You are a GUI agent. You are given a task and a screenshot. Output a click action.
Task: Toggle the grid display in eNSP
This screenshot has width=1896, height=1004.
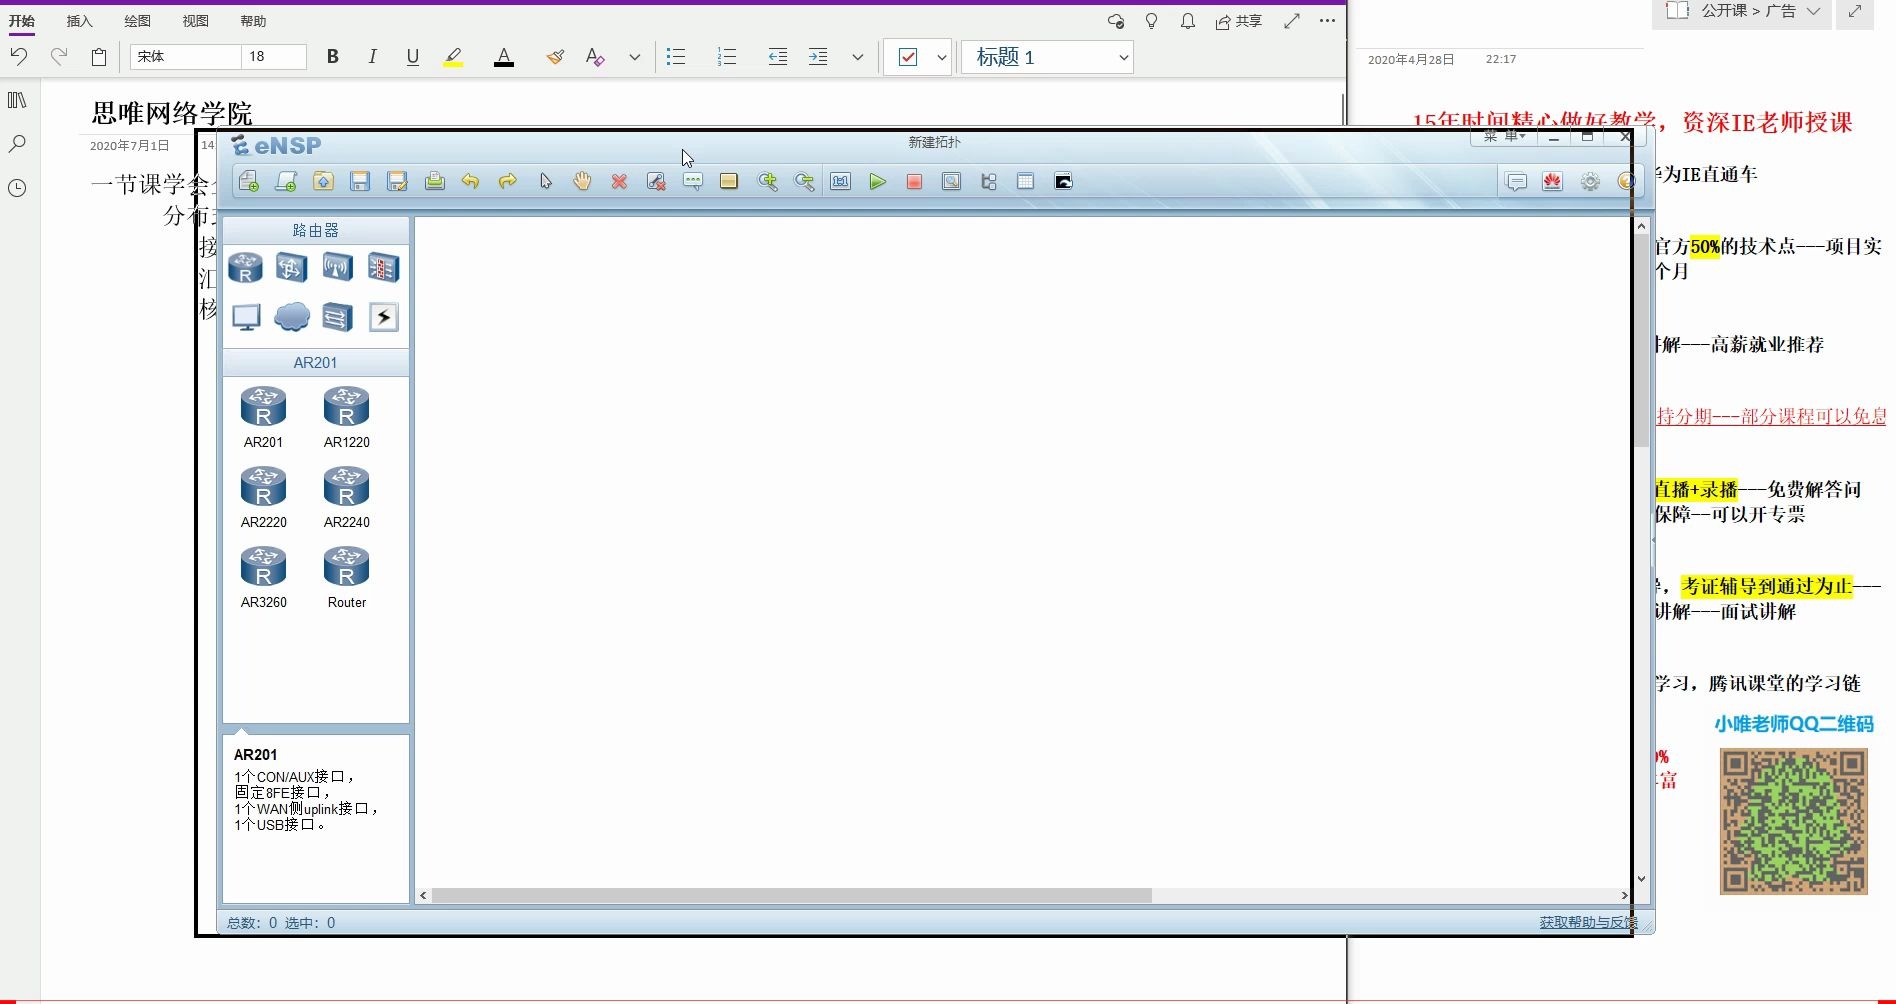(1025, 181)
